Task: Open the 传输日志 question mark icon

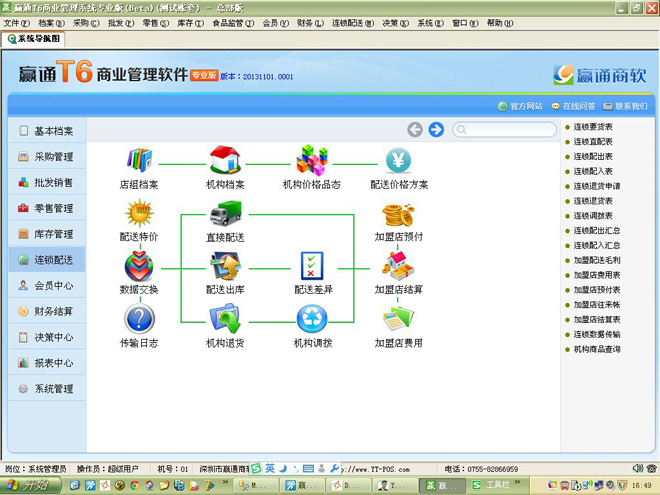Action: click(x=139, y=319)
